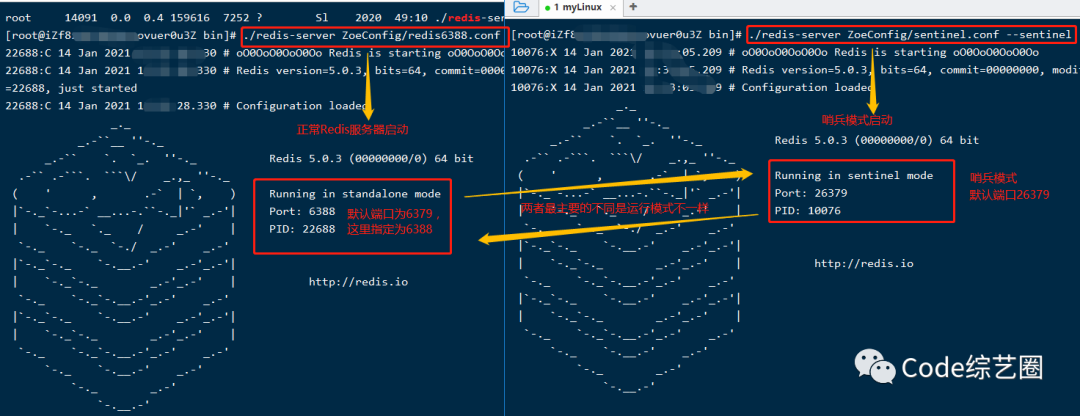
Task: Click the "=22688, just started" line
Action: pos(71,88)
